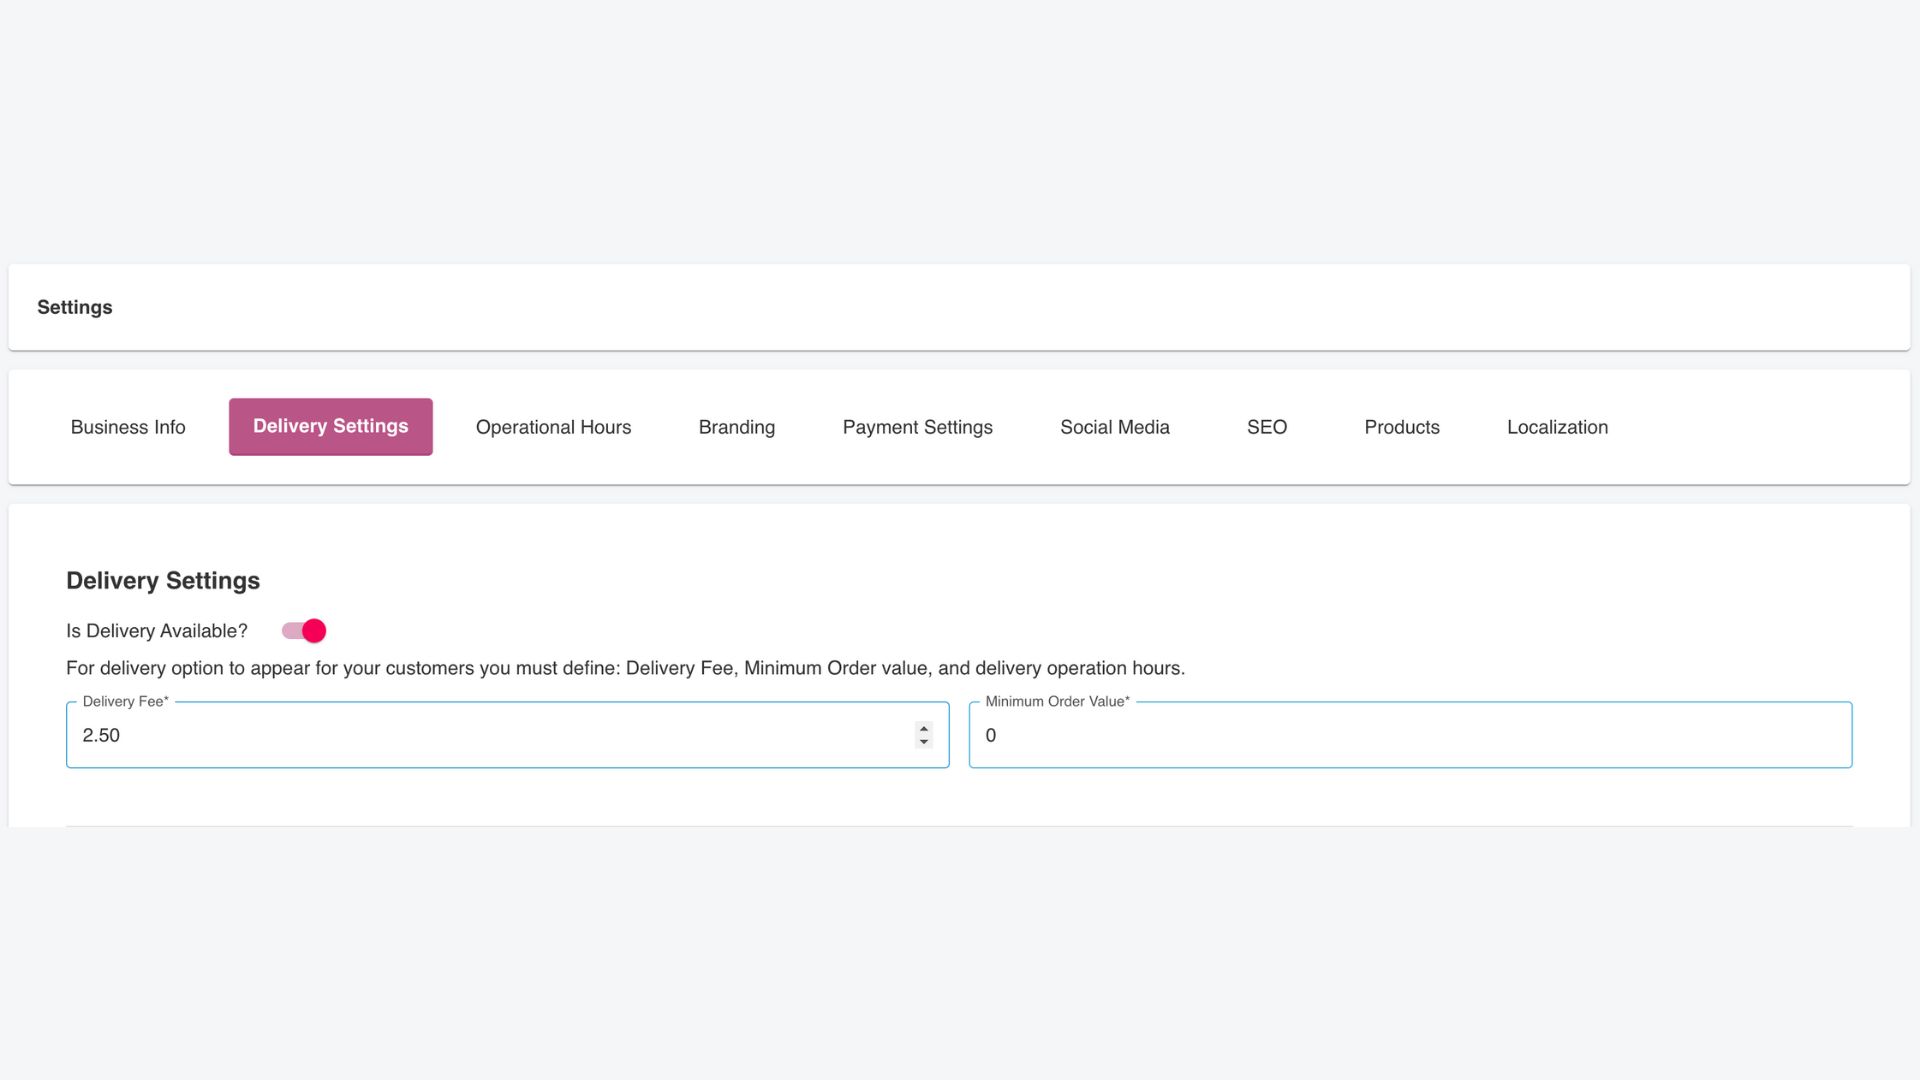
Task: Increase Delivery Fee with up stepper arrow
Action: 923,728
